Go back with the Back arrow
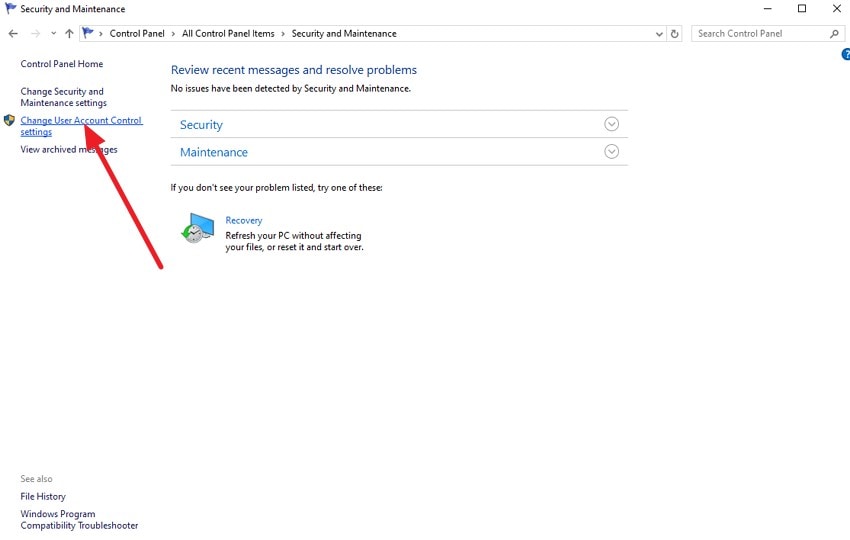Screen dimensions: 850x540 pos(13,34)
